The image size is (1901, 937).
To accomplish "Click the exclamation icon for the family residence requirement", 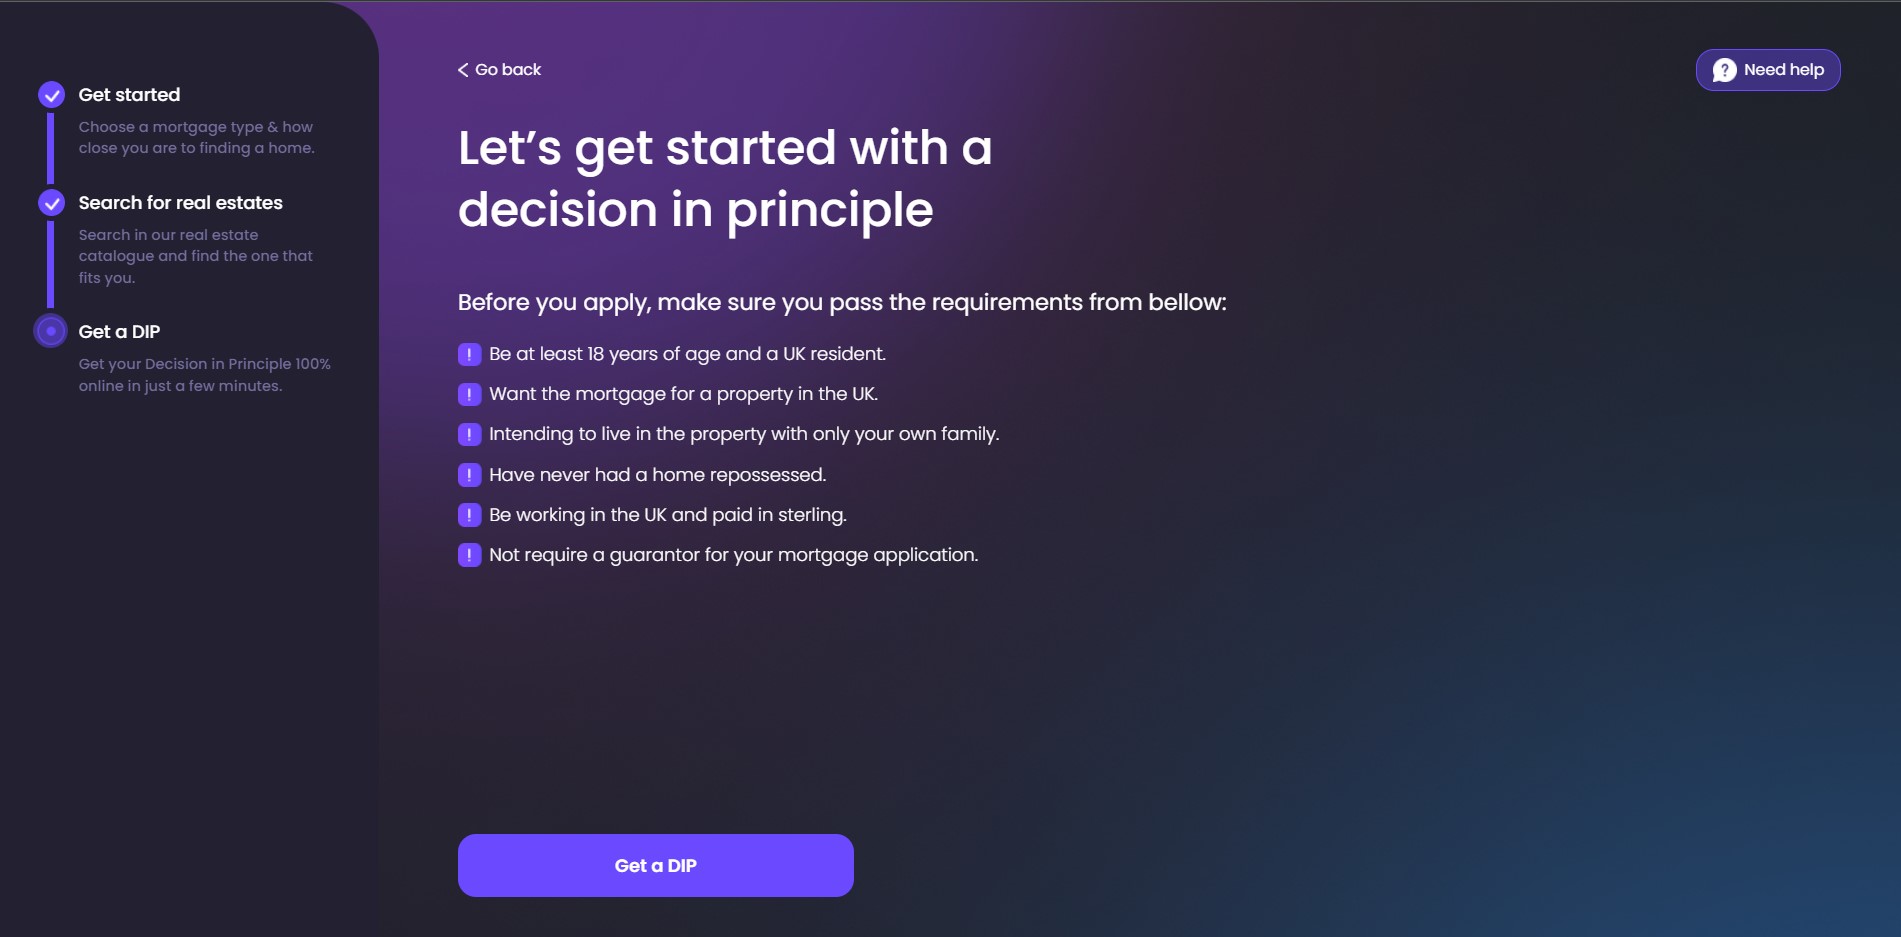I will click(469, 434).
